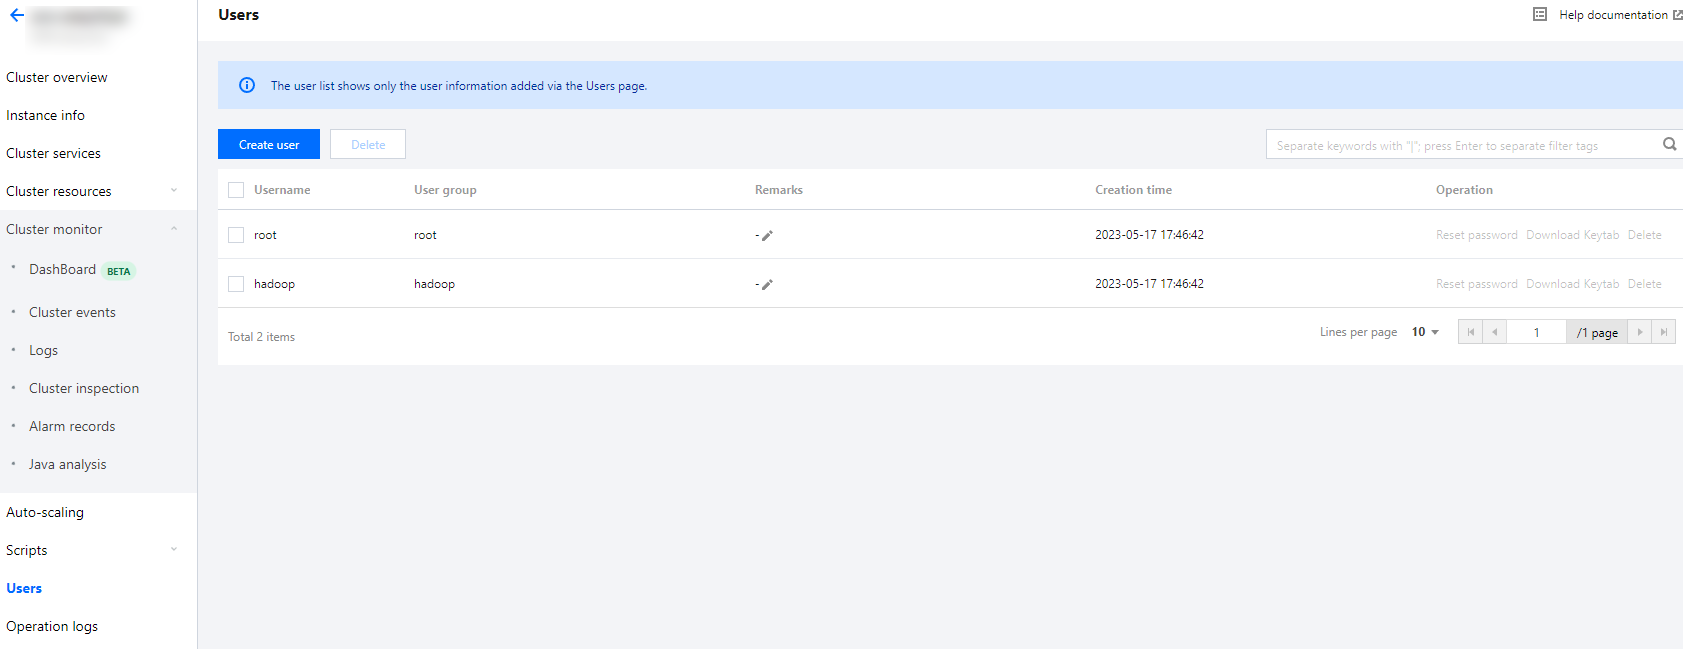Viewport: 1683px width, 649px height.
Task: Go to the last page arrow
Action: (x=1664, y=332)
